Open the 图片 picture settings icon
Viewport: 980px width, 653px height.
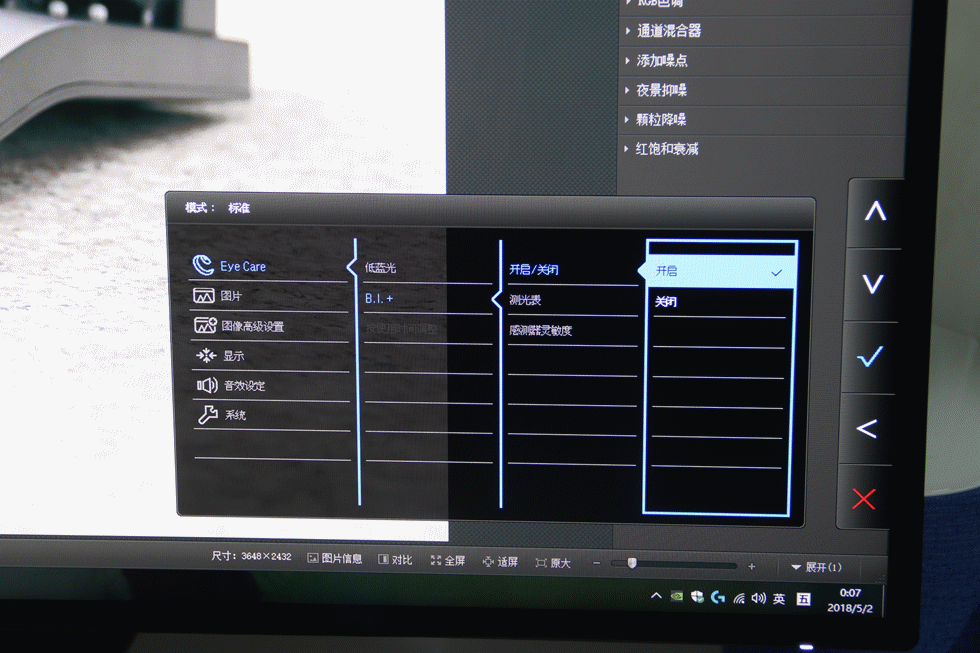pyautogui.click(x=204, y=297)
